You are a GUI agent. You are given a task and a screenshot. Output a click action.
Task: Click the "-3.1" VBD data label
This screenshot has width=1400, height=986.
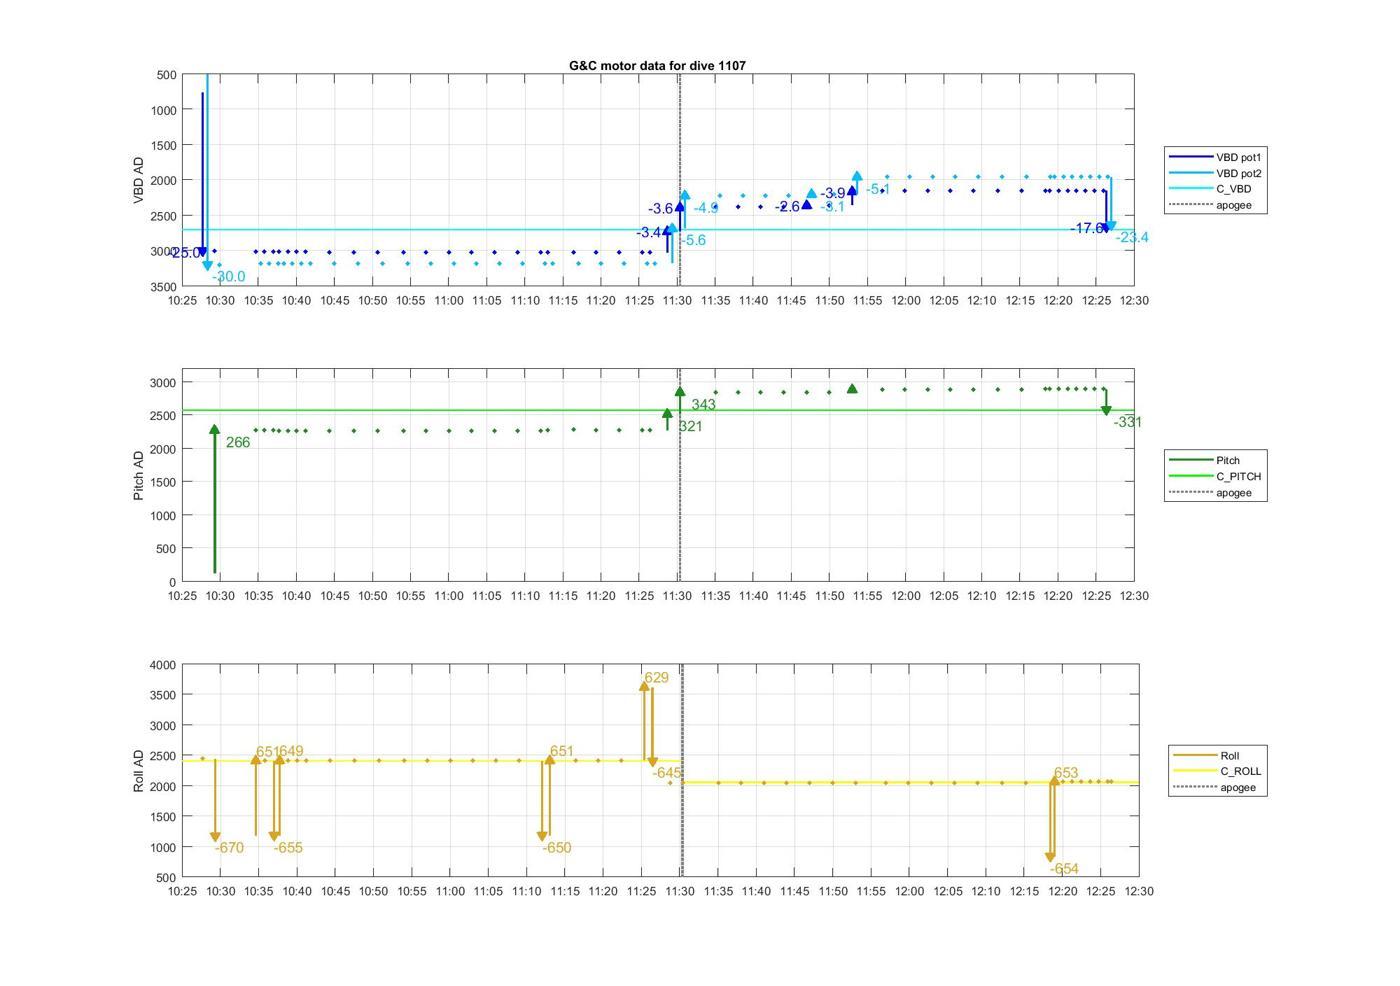(x=832, y=207)
